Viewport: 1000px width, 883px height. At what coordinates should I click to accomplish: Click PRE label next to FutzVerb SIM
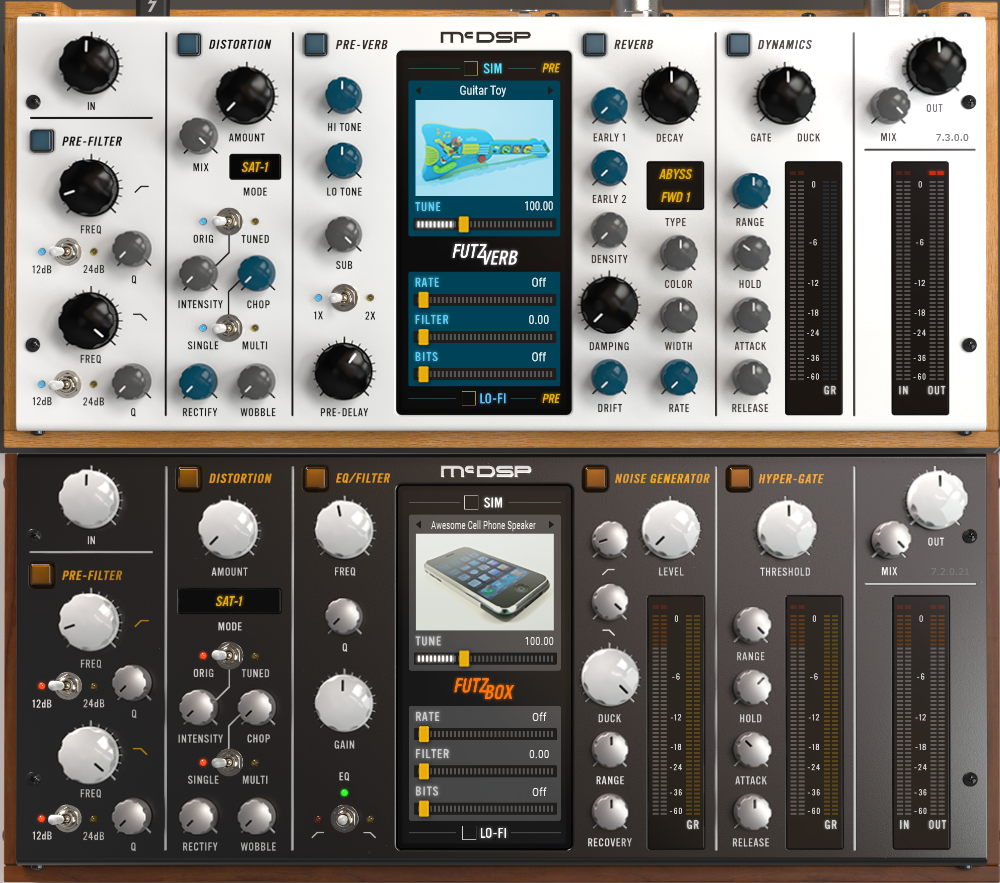point(551,68)
